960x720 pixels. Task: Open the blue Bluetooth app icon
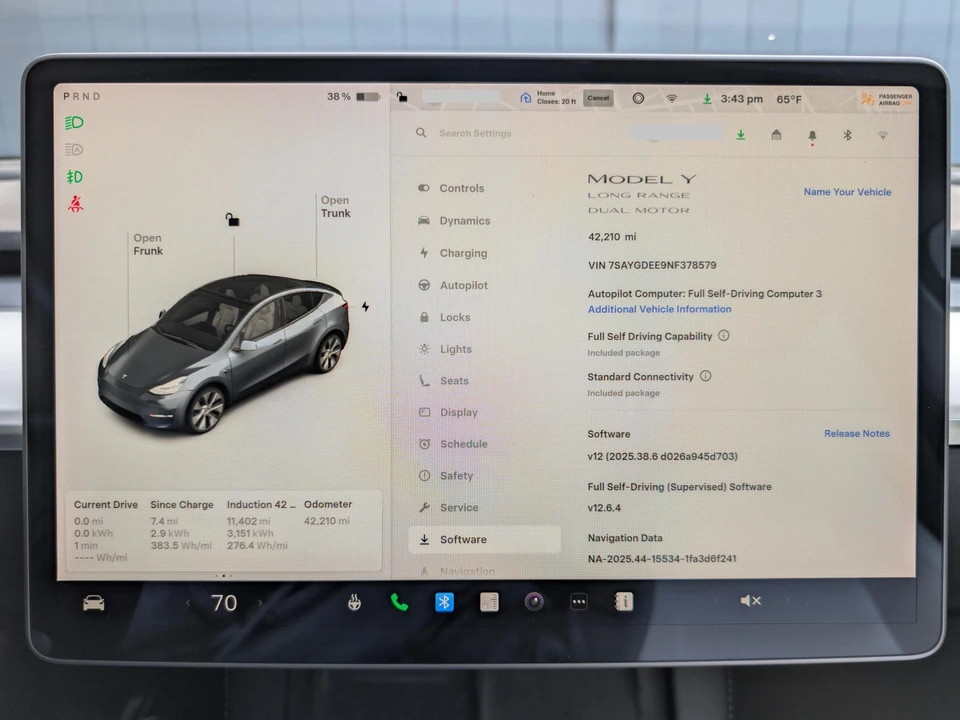(444, 602)
